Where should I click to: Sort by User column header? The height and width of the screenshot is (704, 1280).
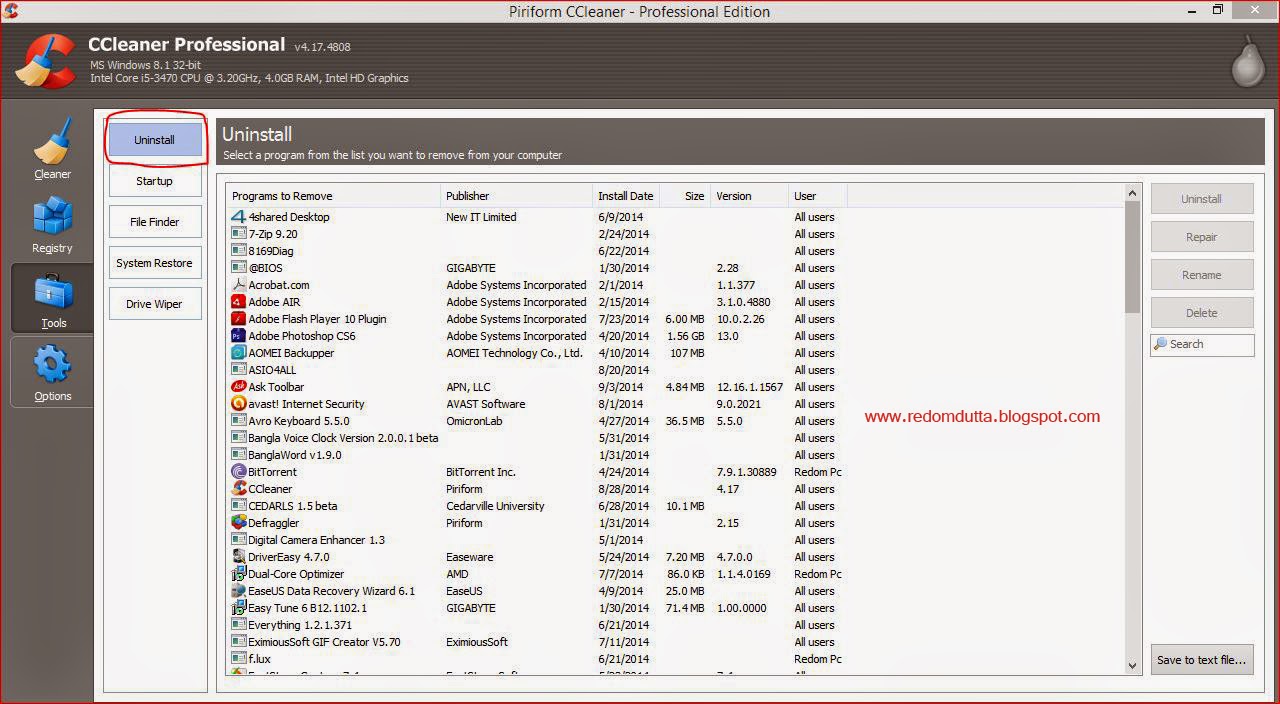(817, 196)
